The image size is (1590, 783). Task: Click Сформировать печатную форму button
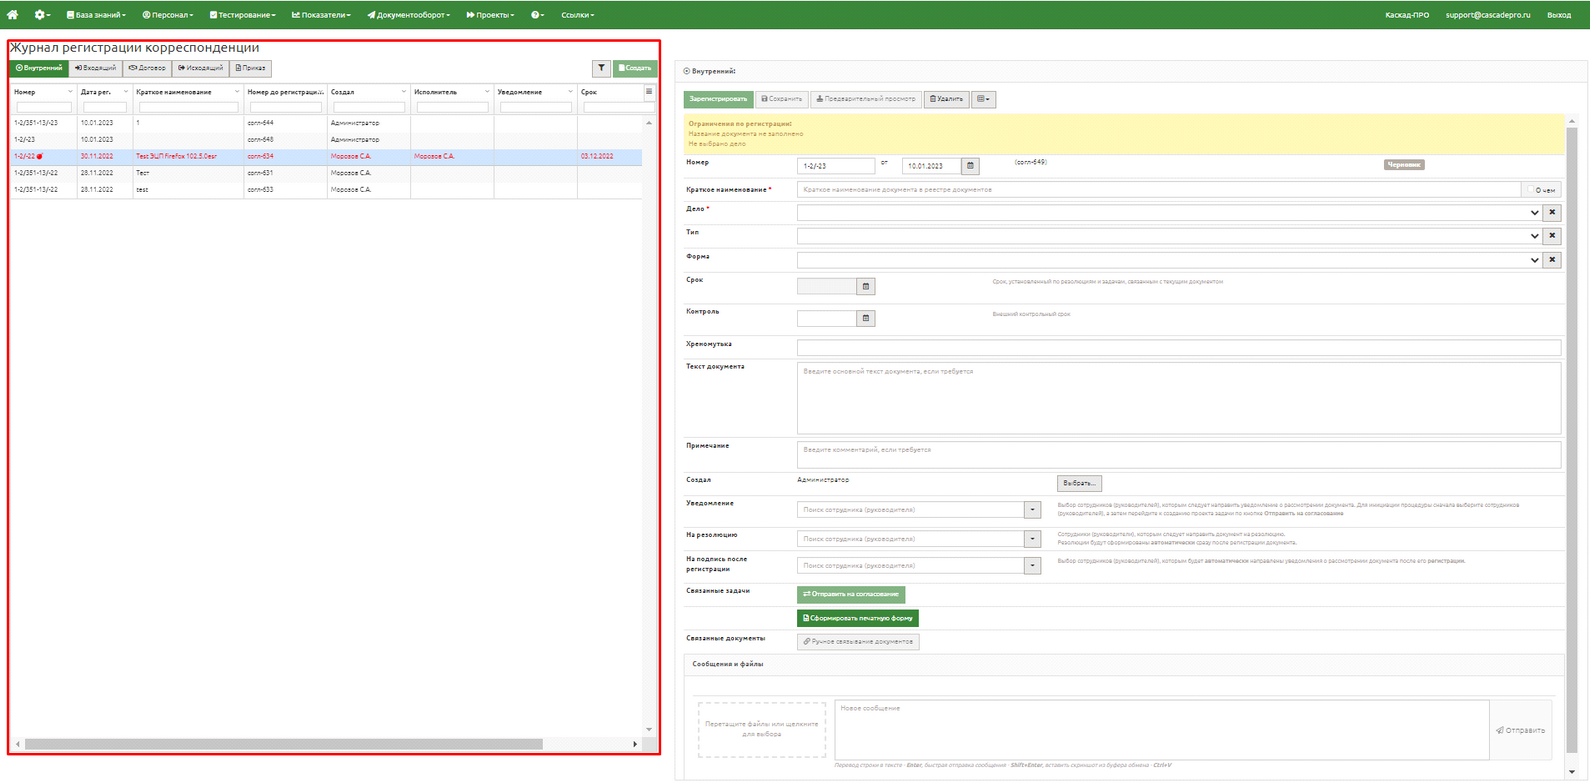pos(857,618)
